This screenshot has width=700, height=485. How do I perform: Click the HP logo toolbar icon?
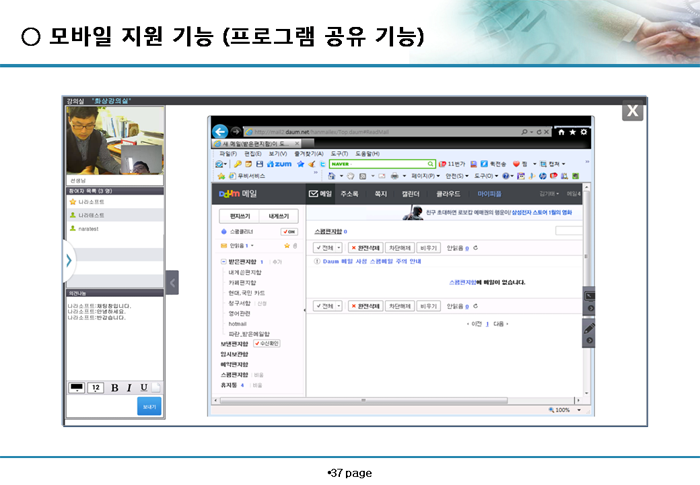[x=543, y=176]
